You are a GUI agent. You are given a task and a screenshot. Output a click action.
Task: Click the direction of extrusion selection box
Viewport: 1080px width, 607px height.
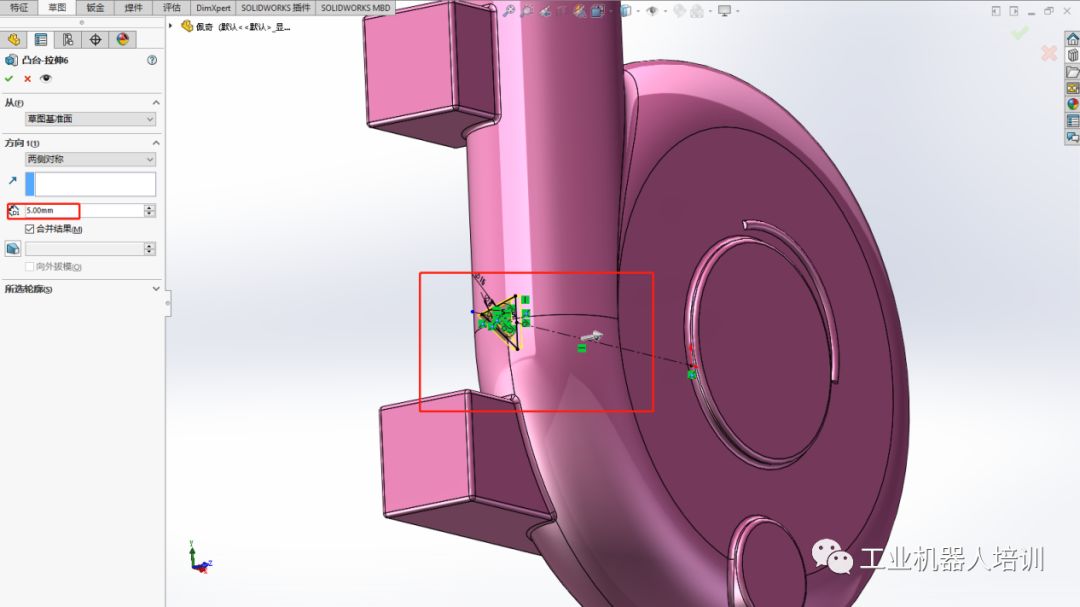point(90,184)
